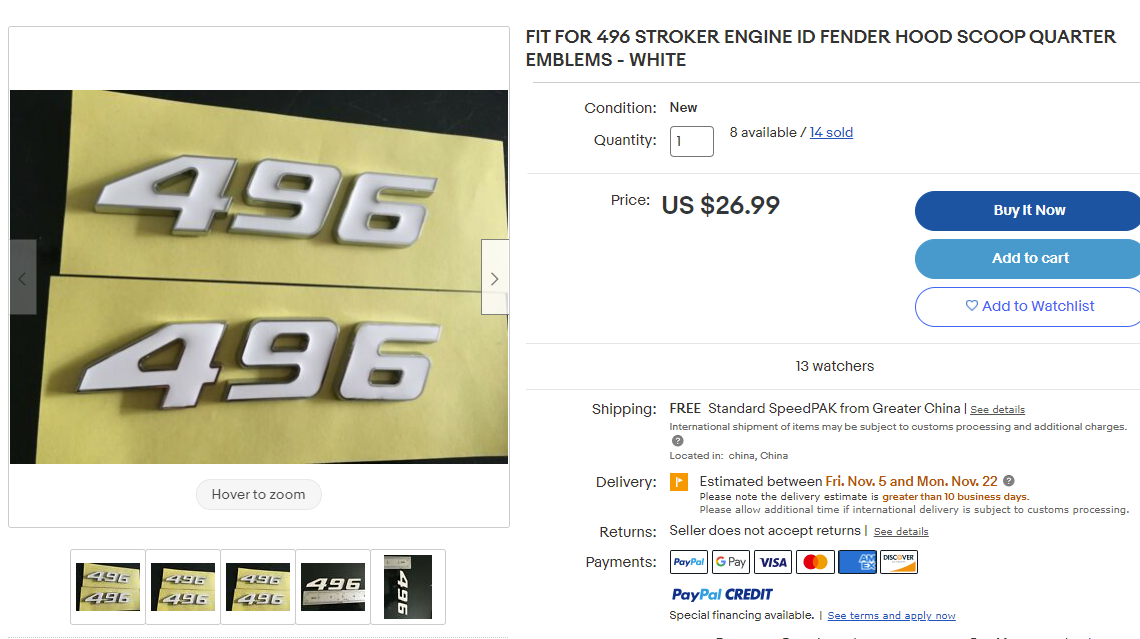
Task: Click the PayPal Credit logo
Action: point(722,595)
